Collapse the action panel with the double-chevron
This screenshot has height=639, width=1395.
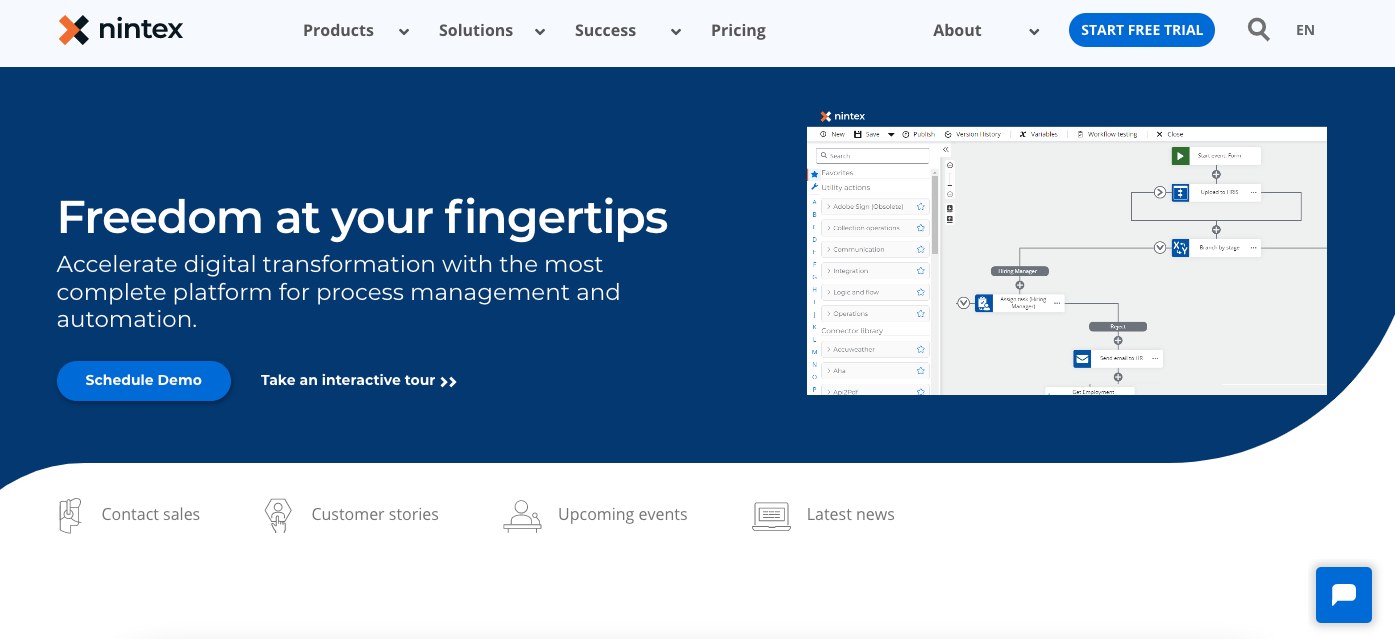946,150
